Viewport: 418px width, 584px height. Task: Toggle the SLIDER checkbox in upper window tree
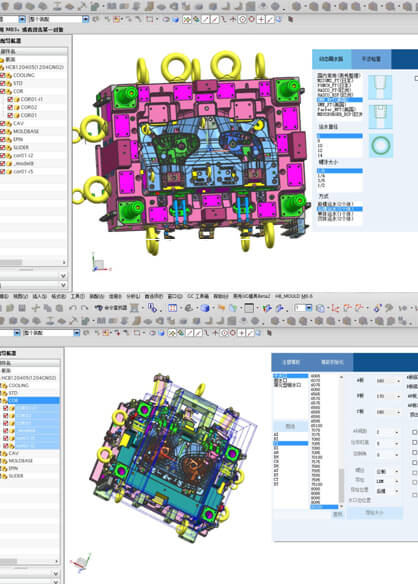click(3, 147)
